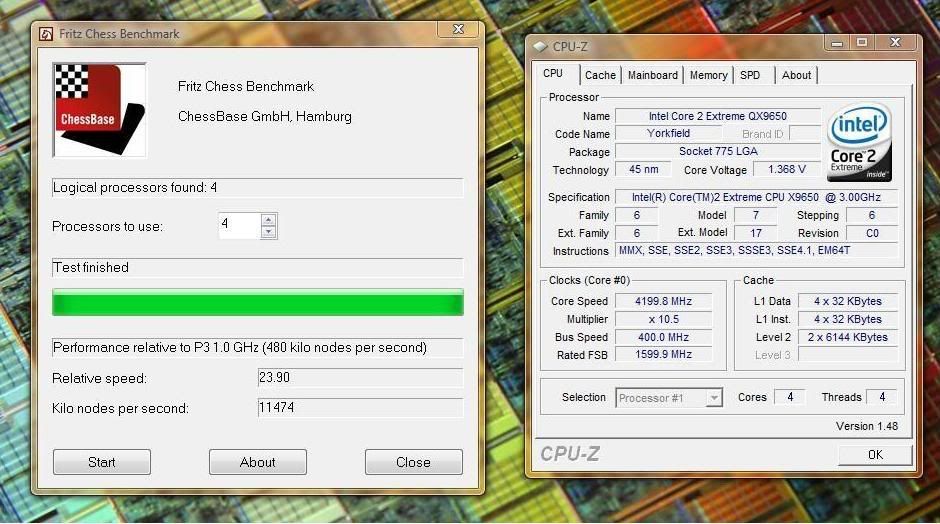Image resolution: width=940 pixels, height=524 pixels.
Task: Click the ChessBase logo image
Action: [100, 110]
